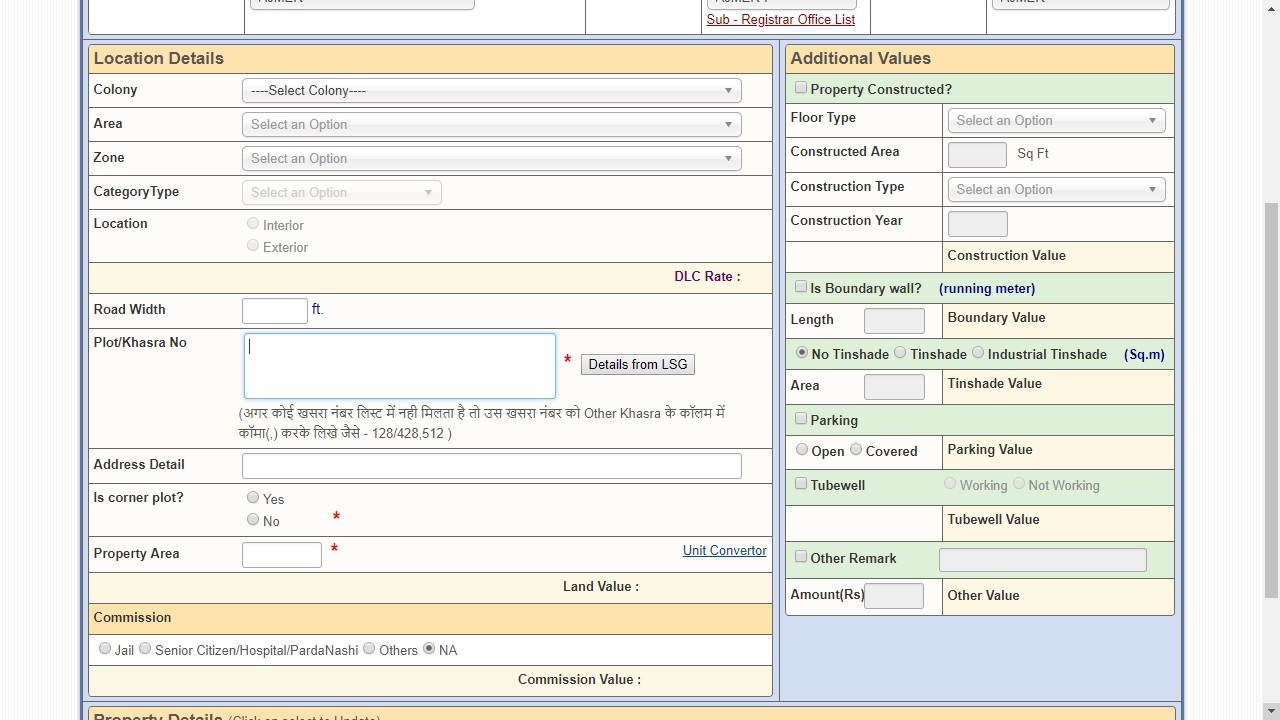Image resolution: width=1280 pixels, height=720 pixels.
Task: Click the Details from LSG button
Action: point(637,365)
